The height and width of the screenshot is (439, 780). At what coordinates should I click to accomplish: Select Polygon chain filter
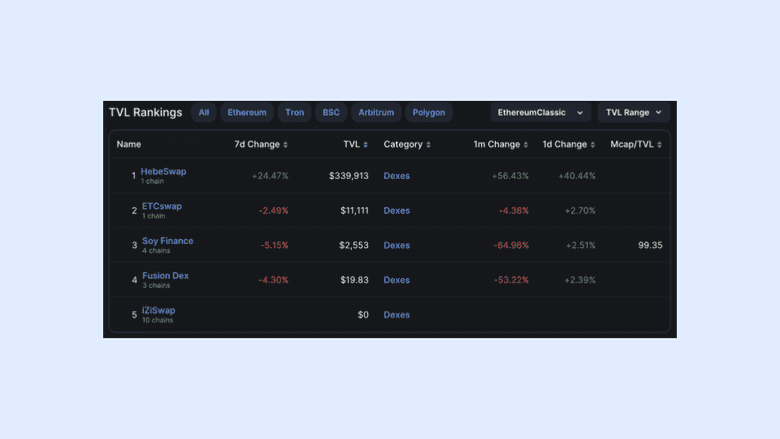pyautogui.click(x=429, y=113)
